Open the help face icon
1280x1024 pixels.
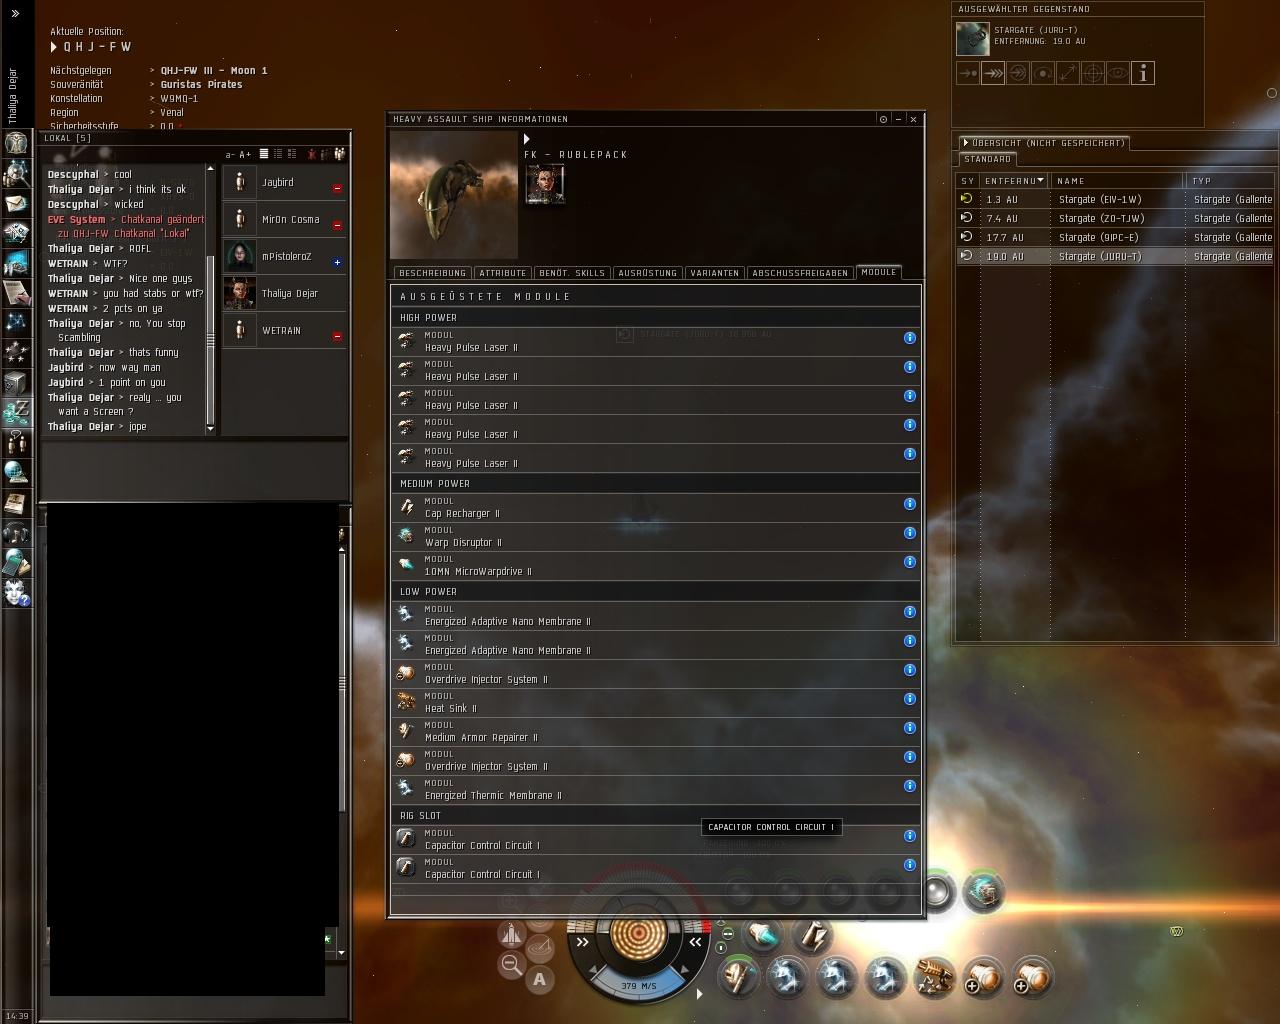(x=16, y=592)
